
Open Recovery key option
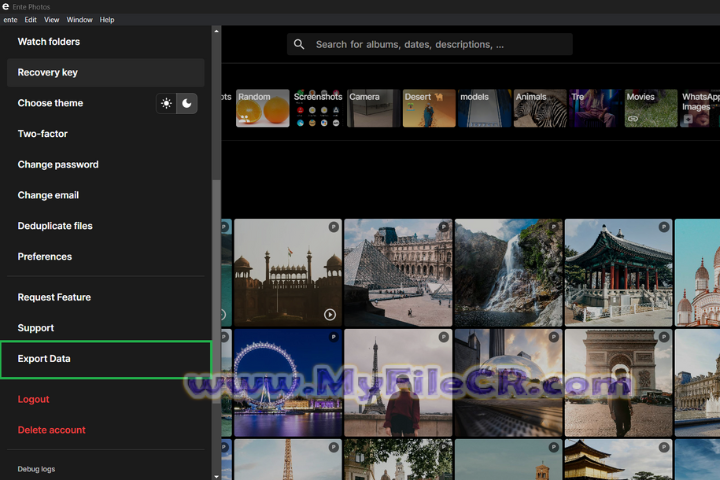point(106,73)
